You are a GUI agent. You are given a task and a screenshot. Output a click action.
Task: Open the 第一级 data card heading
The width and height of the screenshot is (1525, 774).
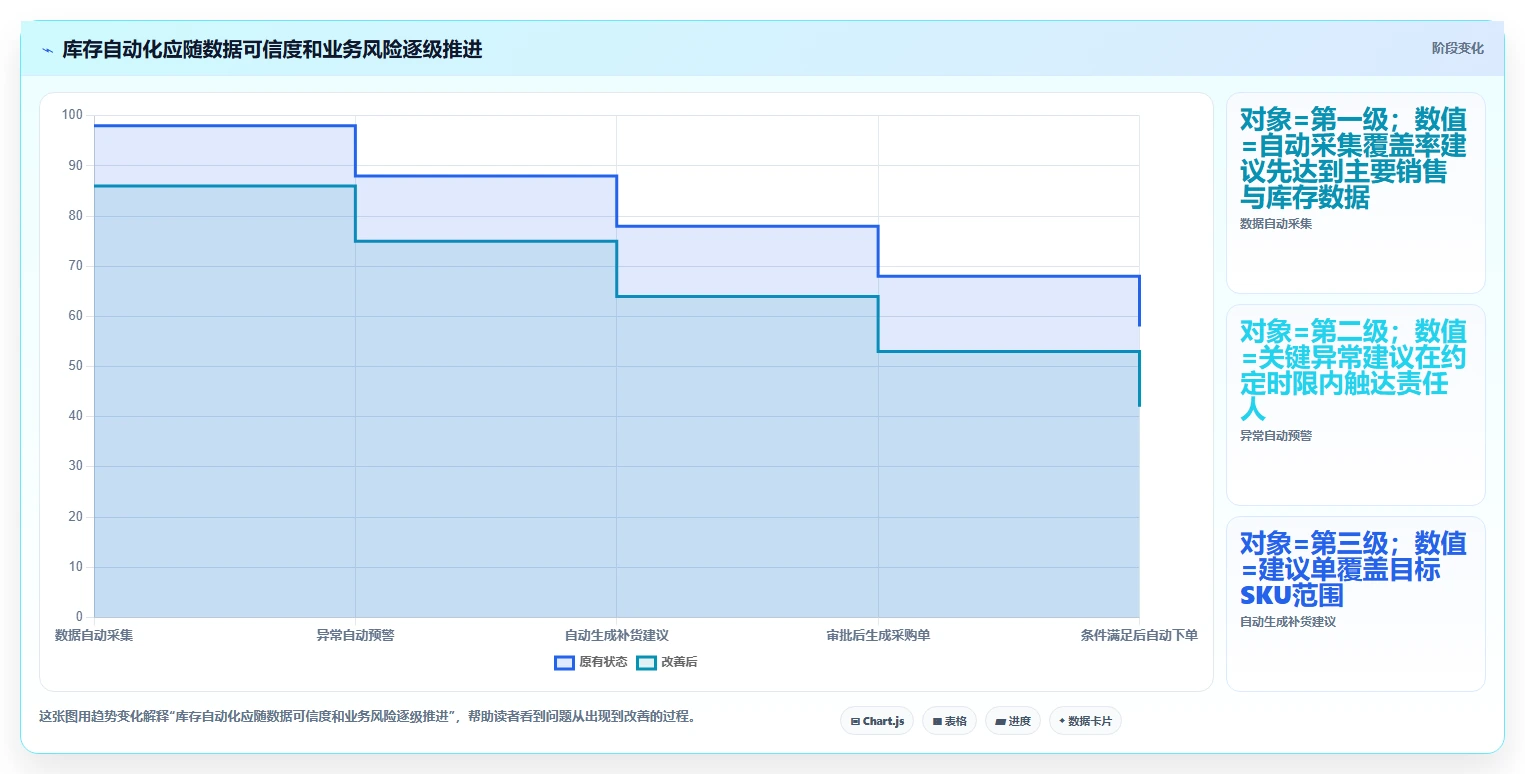point(1354,159)
